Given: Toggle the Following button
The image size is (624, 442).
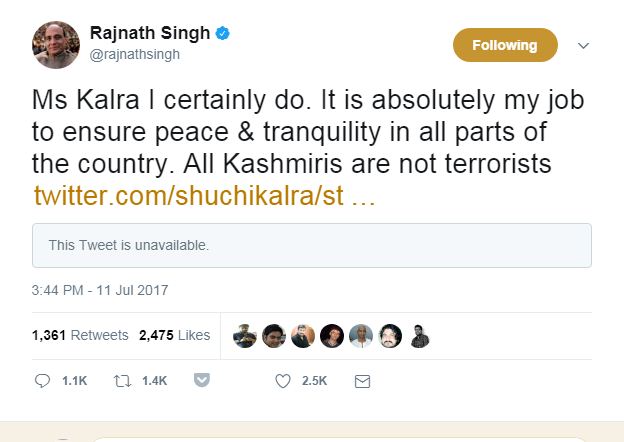Looking at the screenshot, I should pyautogui.click(x=505, y=45).
